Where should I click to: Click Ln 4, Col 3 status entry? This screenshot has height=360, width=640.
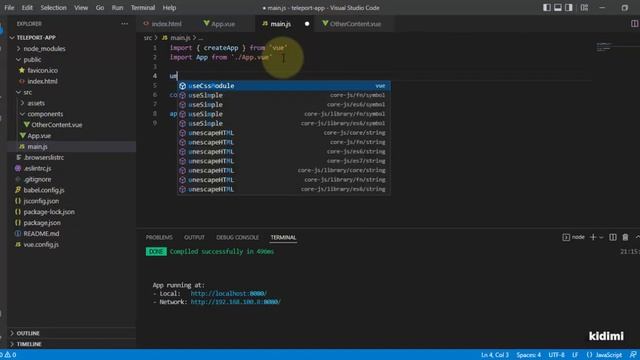(495, 355)
